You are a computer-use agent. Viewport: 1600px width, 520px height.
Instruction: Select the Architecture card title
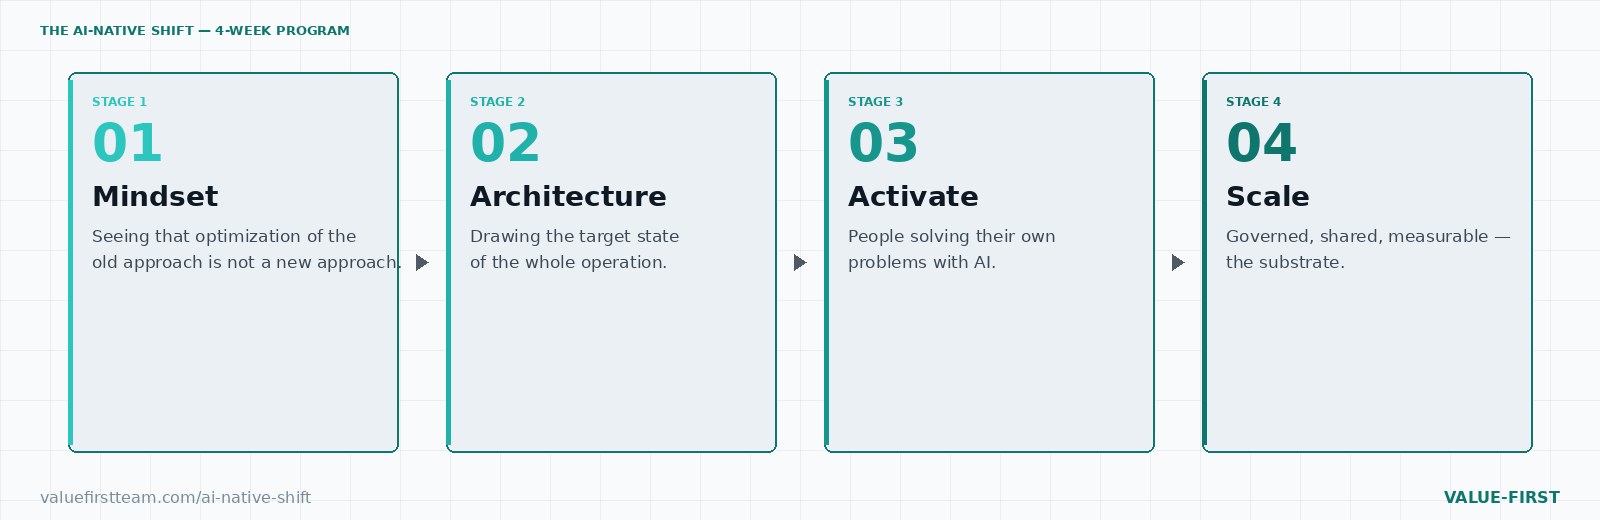pos(568,196)
